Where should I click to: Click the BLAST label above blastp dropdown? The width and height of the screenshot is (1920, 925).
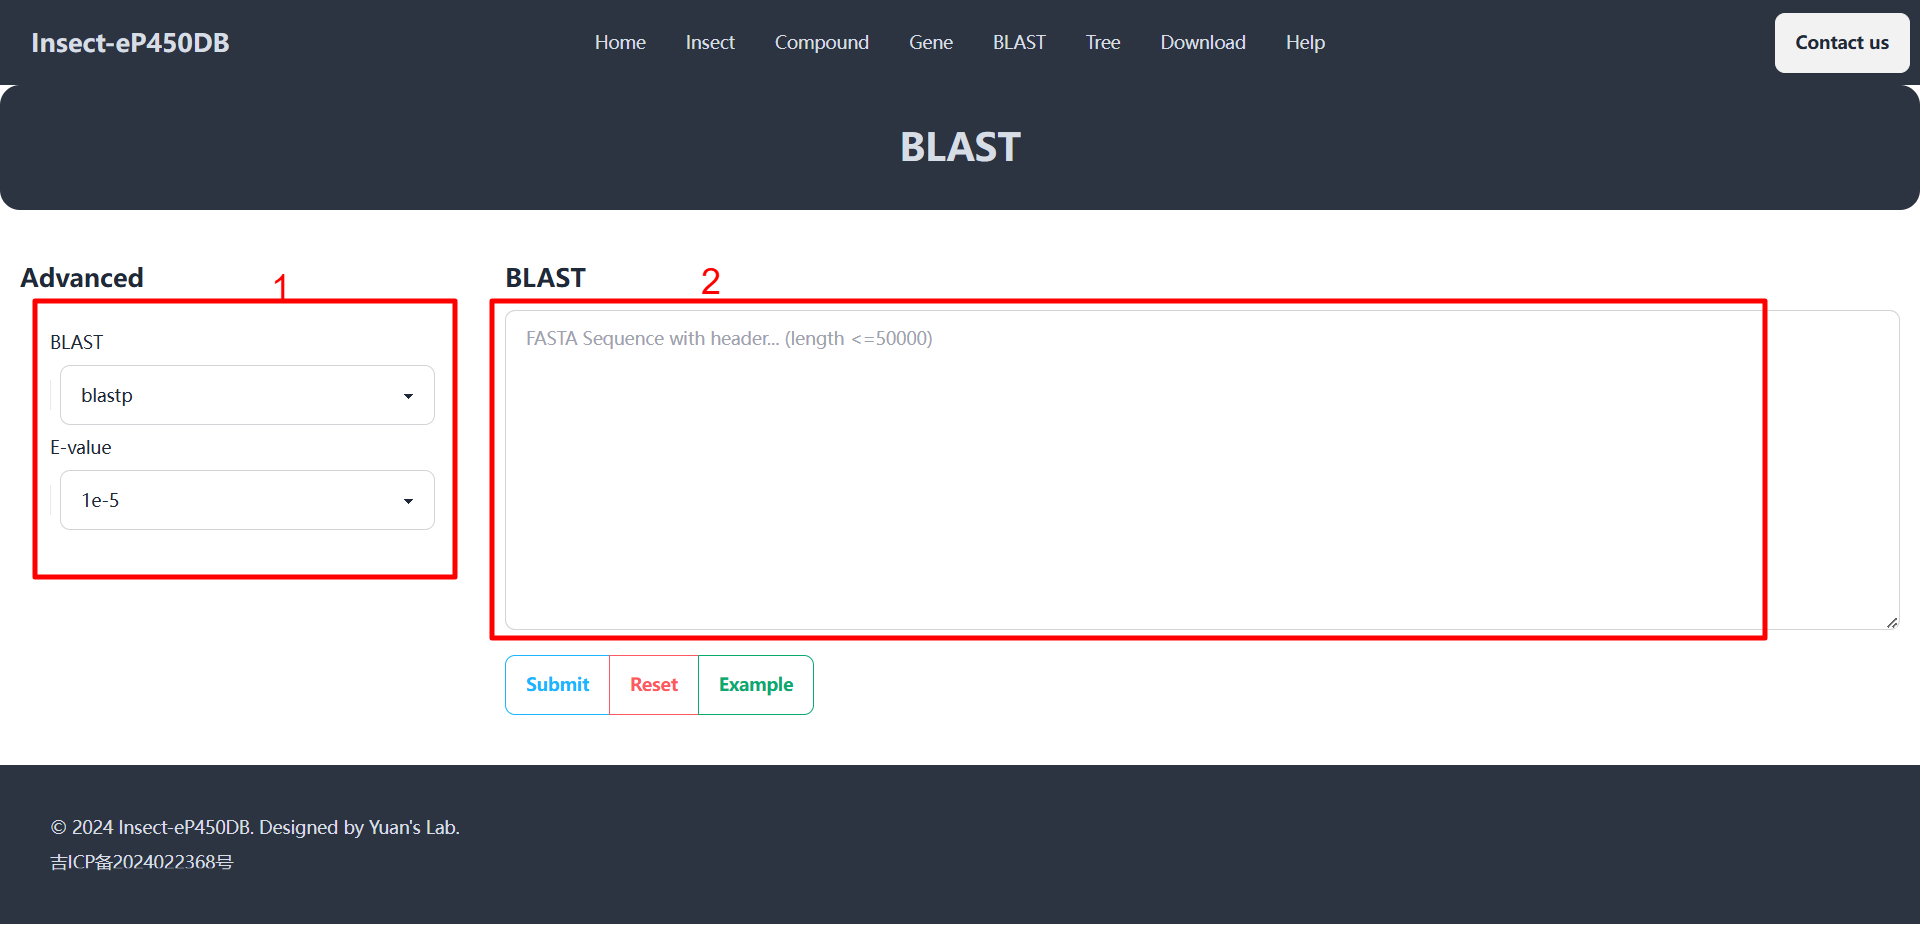[x=77, y=342]
